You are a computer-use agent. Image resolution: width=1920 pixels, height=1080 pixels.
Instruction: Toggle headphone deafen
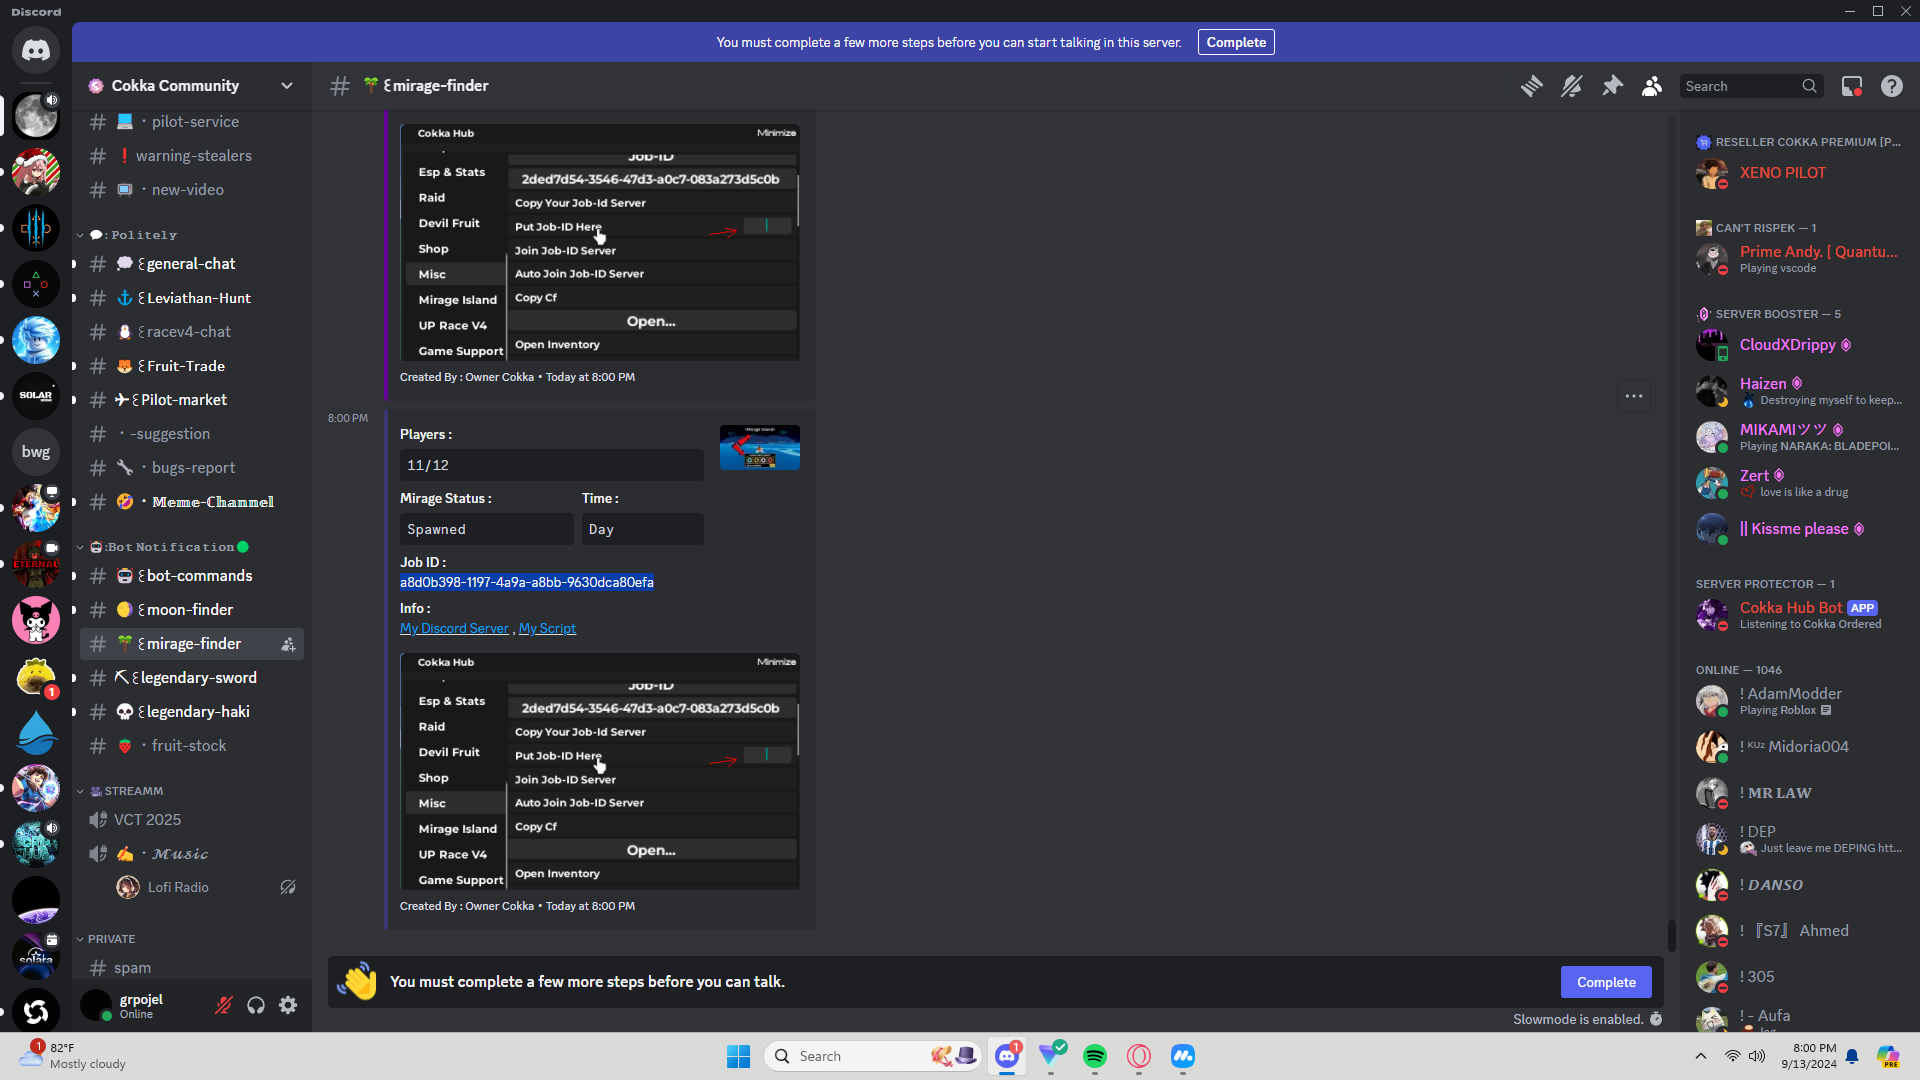pyautogui.click(x=256, y=1005)
